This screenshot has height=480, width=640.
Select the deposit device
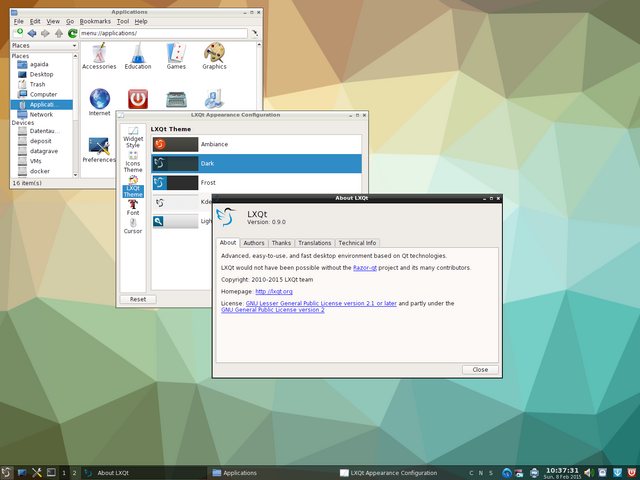tap(42, 141)
